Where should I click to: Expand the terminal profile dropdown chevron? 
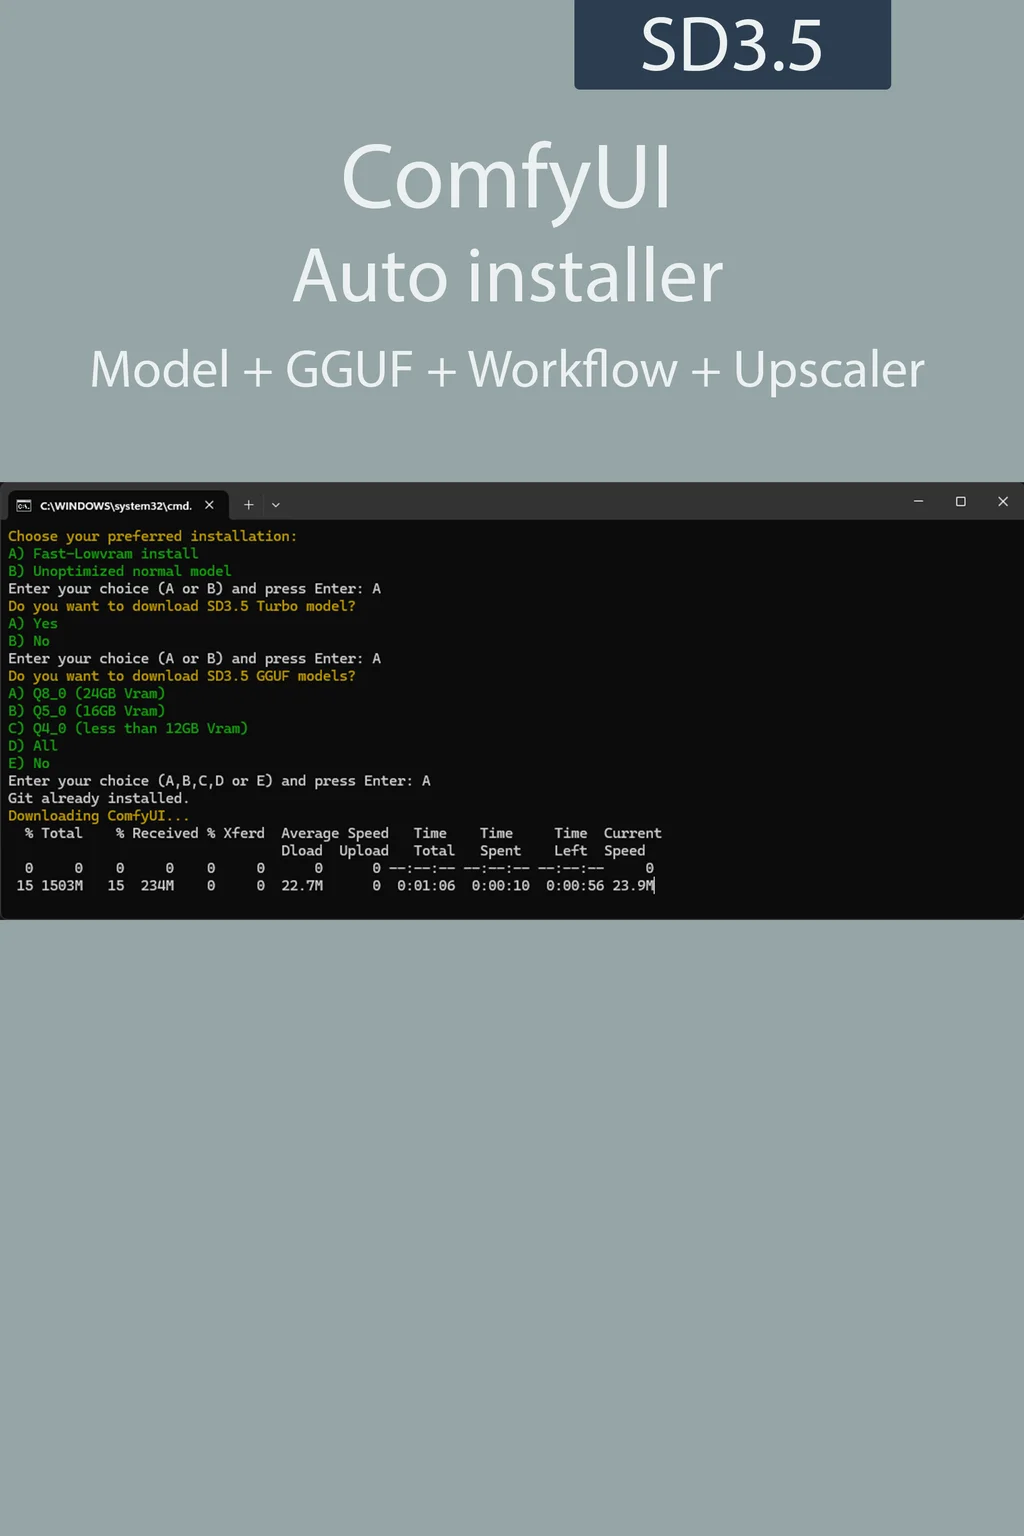276,505
